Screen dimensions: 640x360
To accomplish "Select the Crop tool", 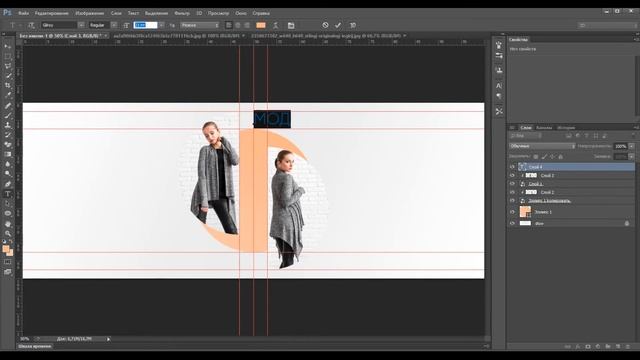I will (8, 85).
